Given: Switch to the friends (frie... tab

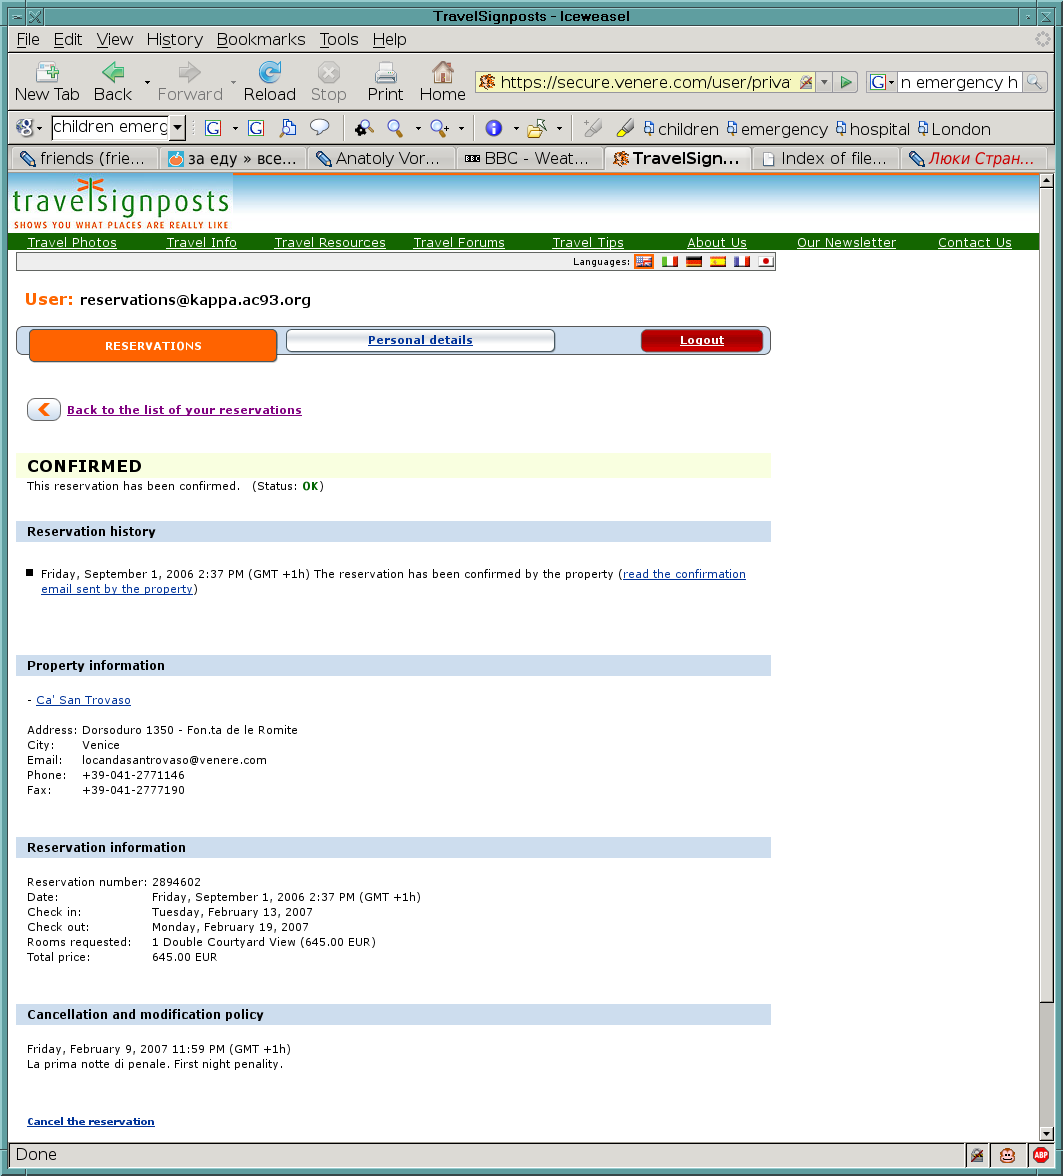Looking at the screenshot, I should coord(85,158).
